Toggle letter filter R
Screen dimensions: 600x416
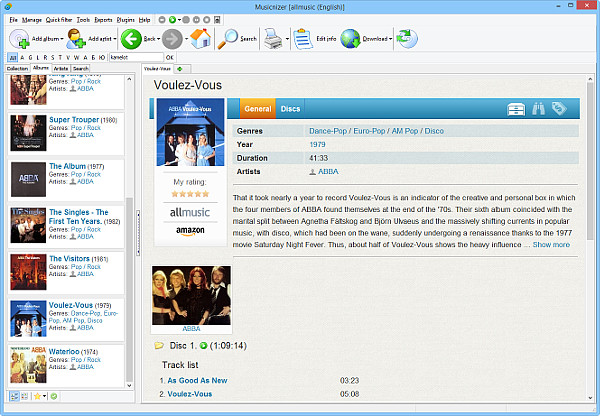click(45, 57)
